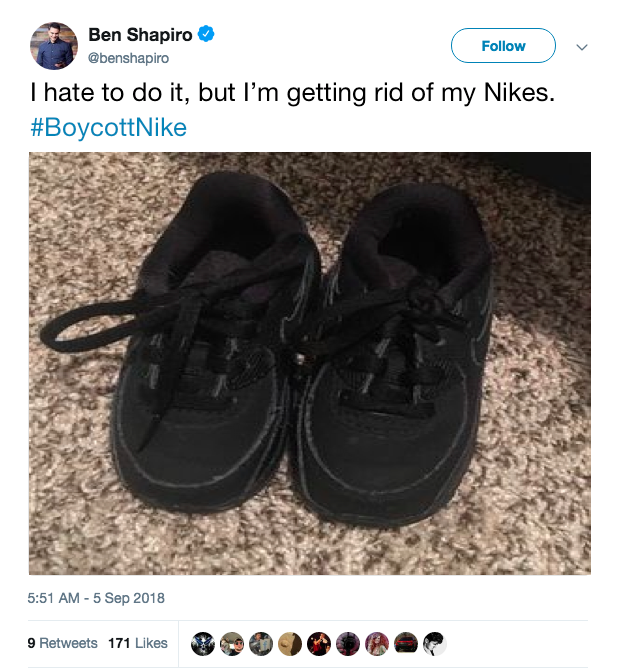View the 9 Retweets list
620x671 pixels.
click(63, 643)
